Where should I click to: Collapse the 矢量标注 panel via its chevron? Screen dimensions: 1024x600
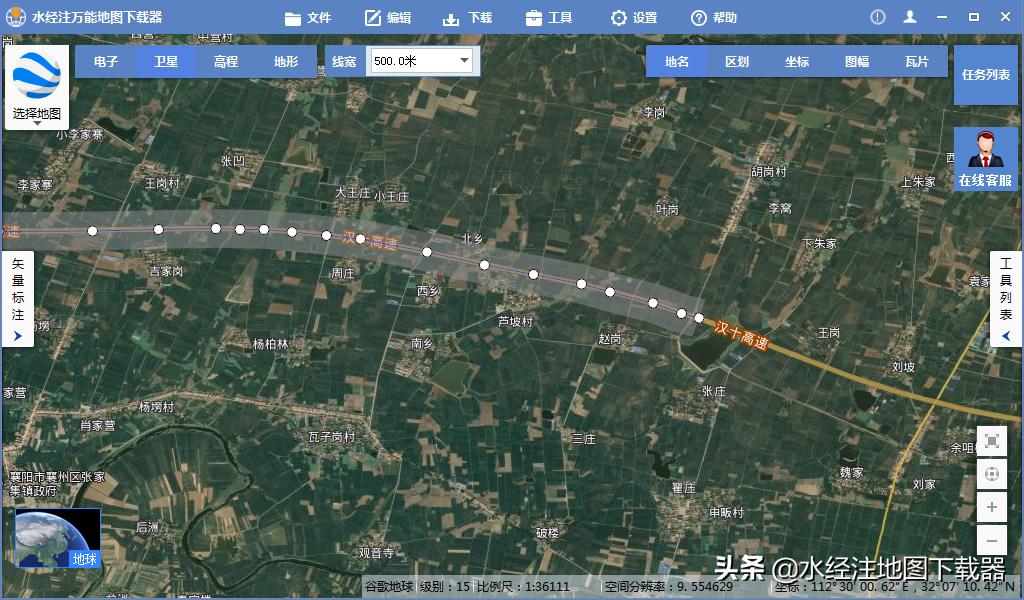[x=16, y=336]
